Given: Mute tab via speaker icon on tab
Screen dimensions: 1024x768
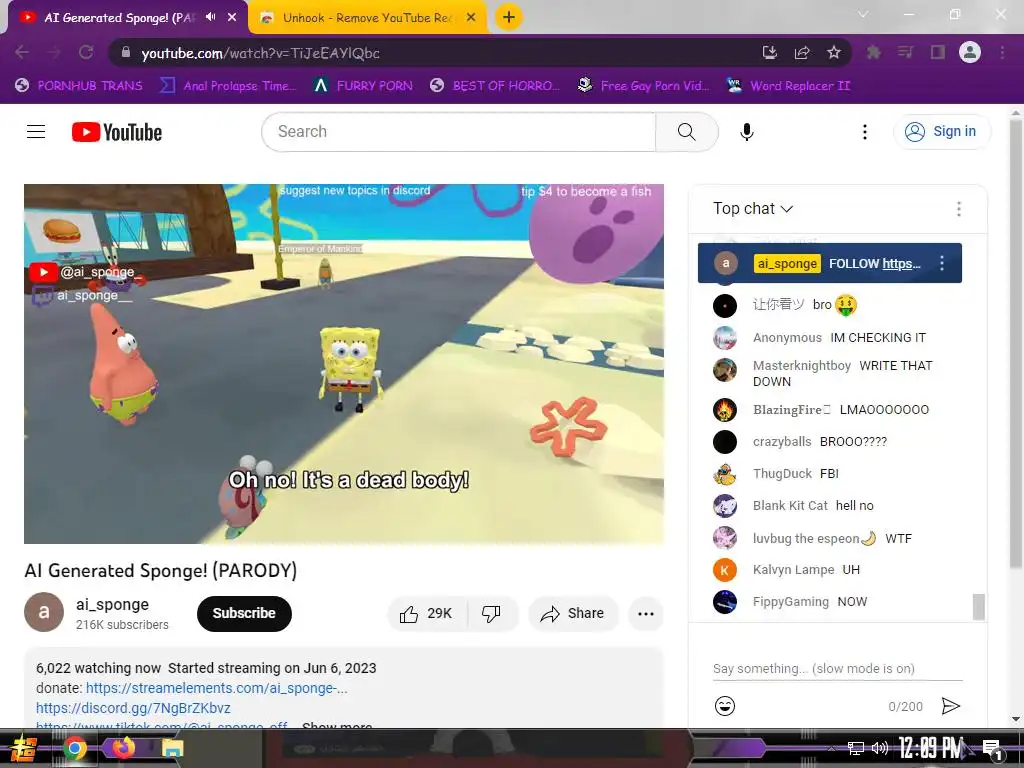Looking at the screenshot, I should [210, 17].
